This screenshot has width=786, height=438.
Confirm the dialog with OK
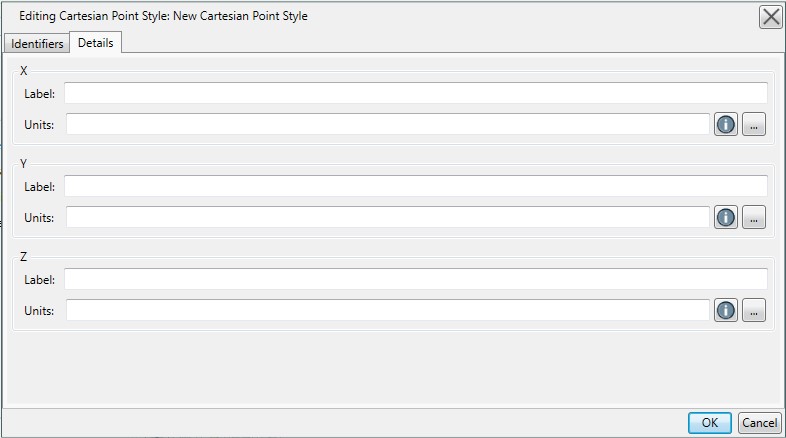[x=709, y=423]
